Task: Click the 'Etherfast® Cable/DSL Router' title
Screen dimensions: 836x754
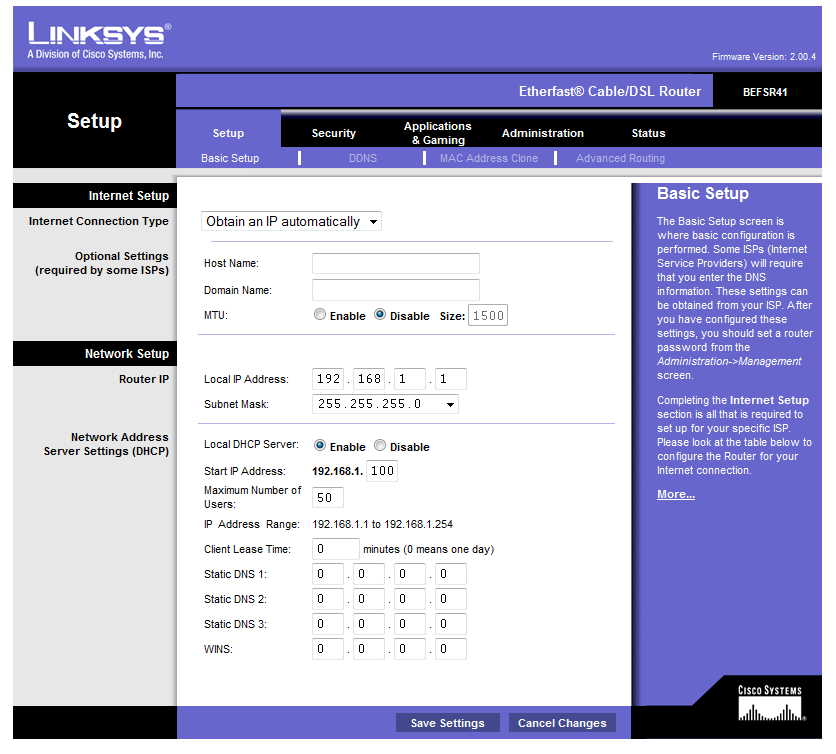Action: (x=610, y=91)
